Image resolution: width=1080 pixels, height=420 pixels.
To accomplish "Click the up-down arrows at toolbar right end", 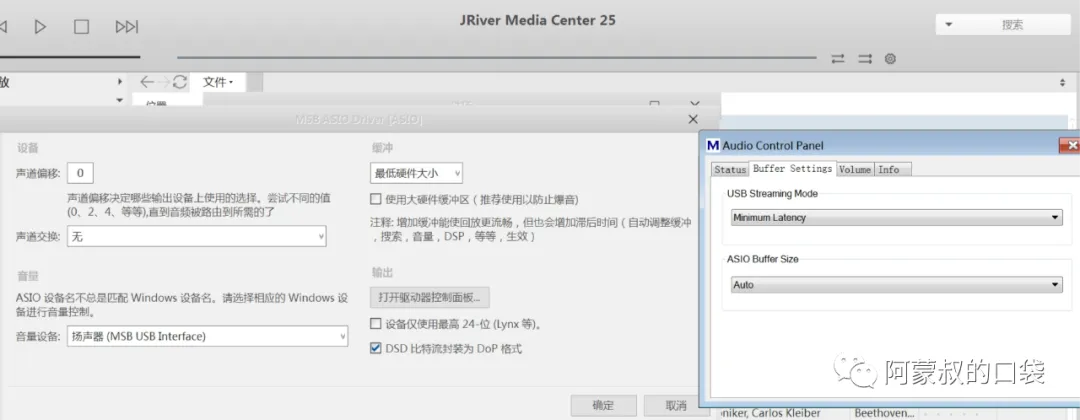I will click(1061, 82).
